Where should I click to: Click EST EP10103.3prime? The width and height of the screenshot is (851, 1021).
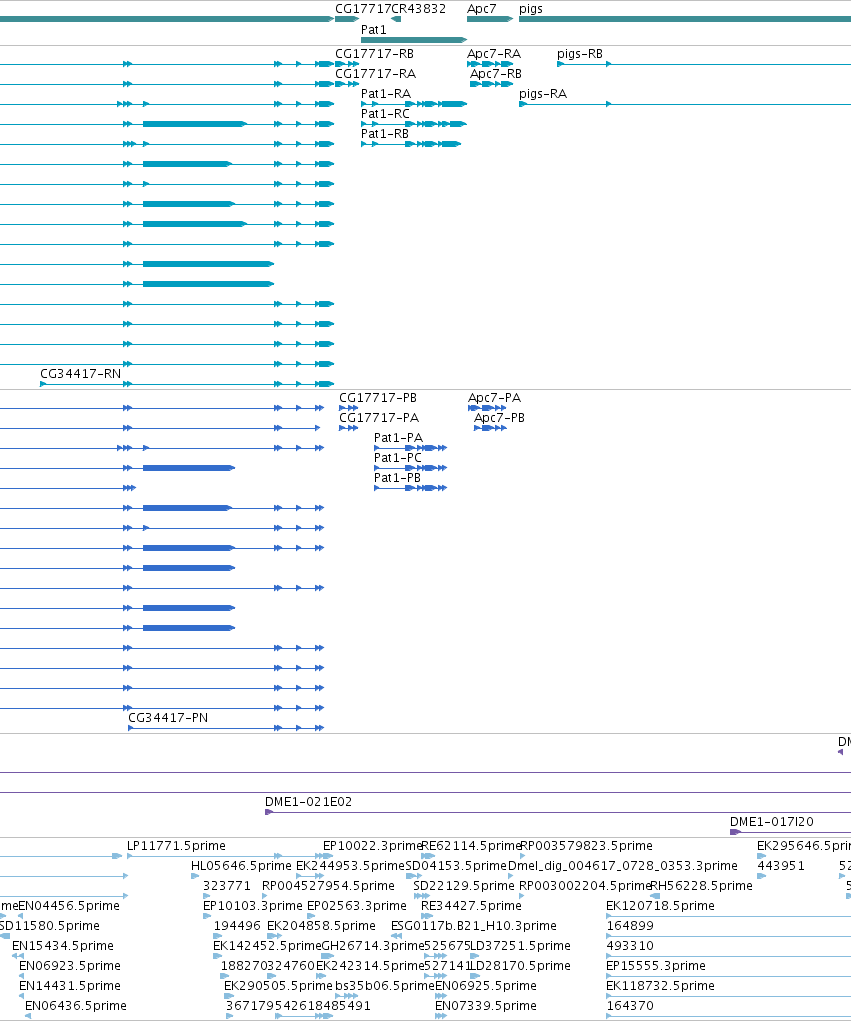253,906
